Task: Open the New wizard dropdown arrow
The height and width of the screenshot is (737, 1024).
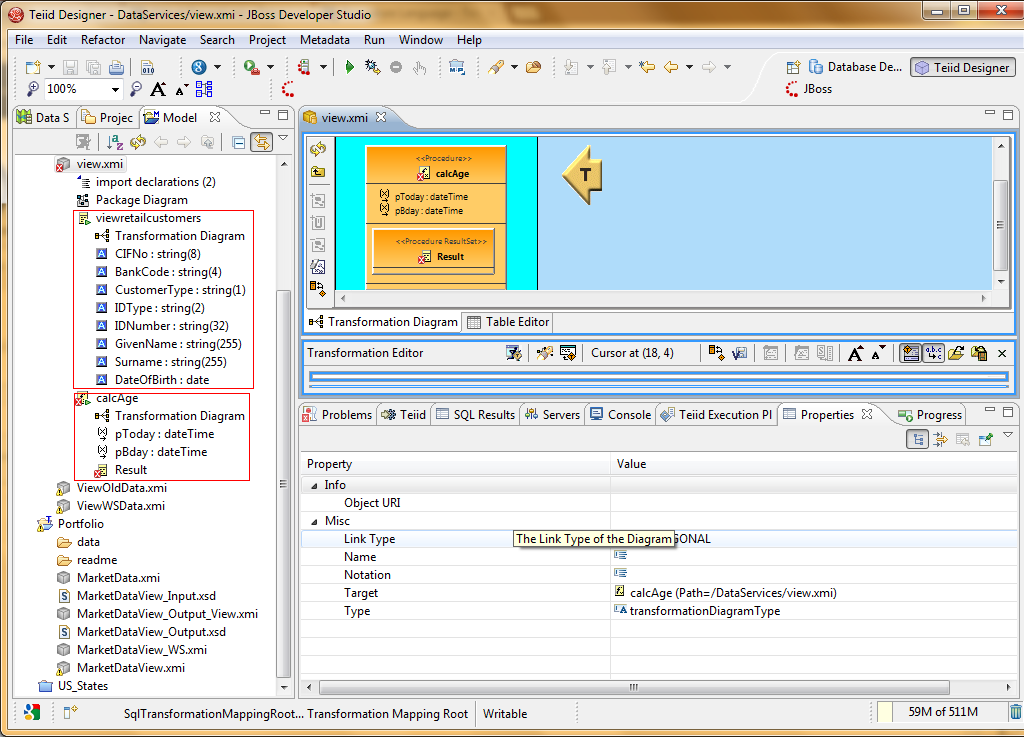Action: (50, 67)
